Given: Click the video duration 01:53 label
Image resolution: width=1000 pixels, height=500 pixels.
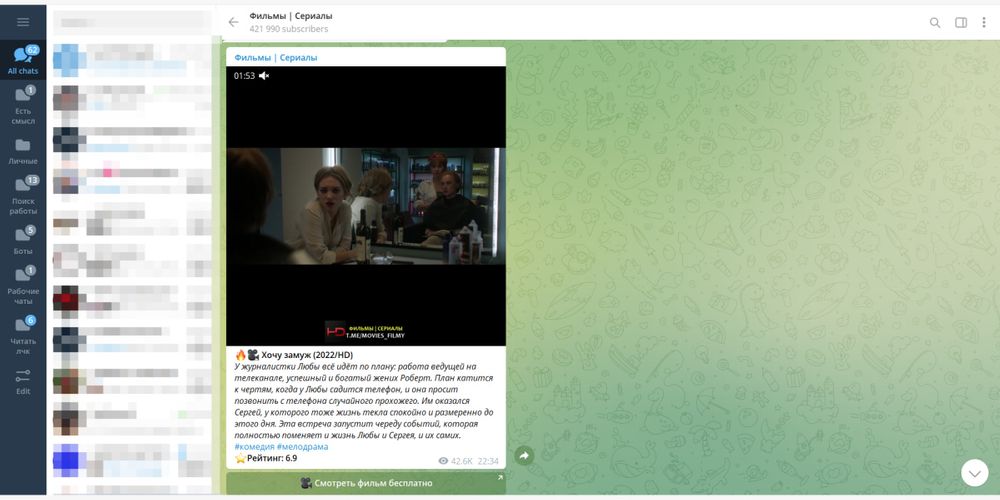Looking at the screenshot, I should click(244, 76).
